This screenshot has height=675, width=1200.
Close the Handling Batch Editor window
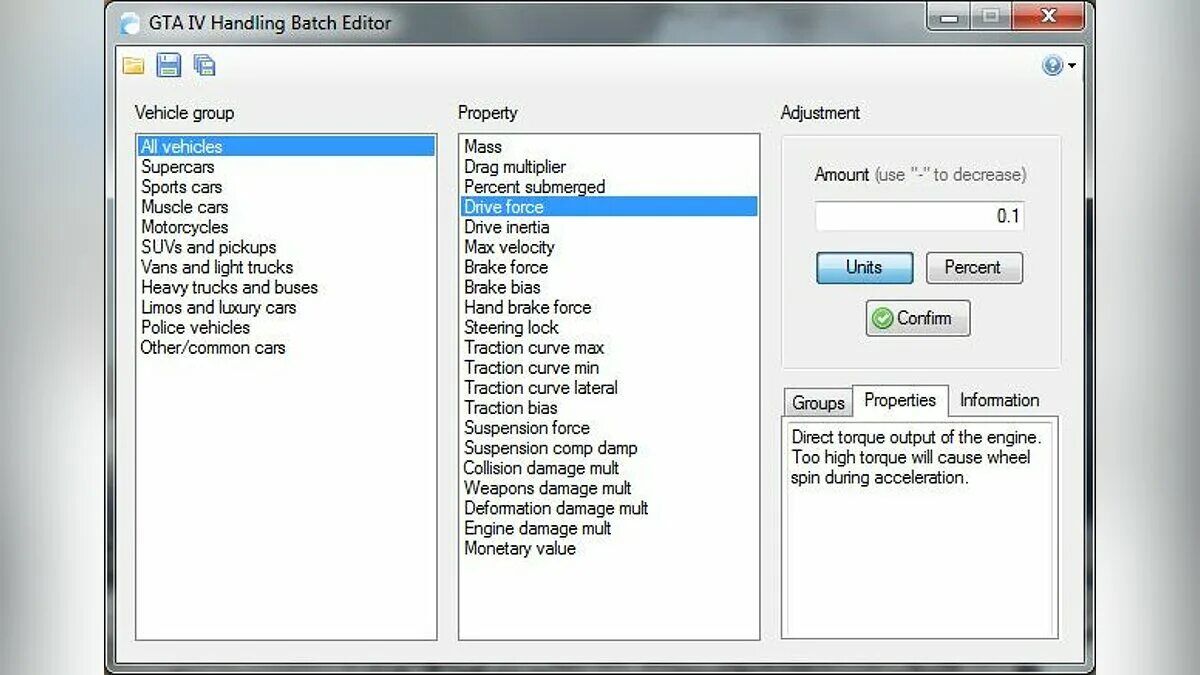[1048, 17]
